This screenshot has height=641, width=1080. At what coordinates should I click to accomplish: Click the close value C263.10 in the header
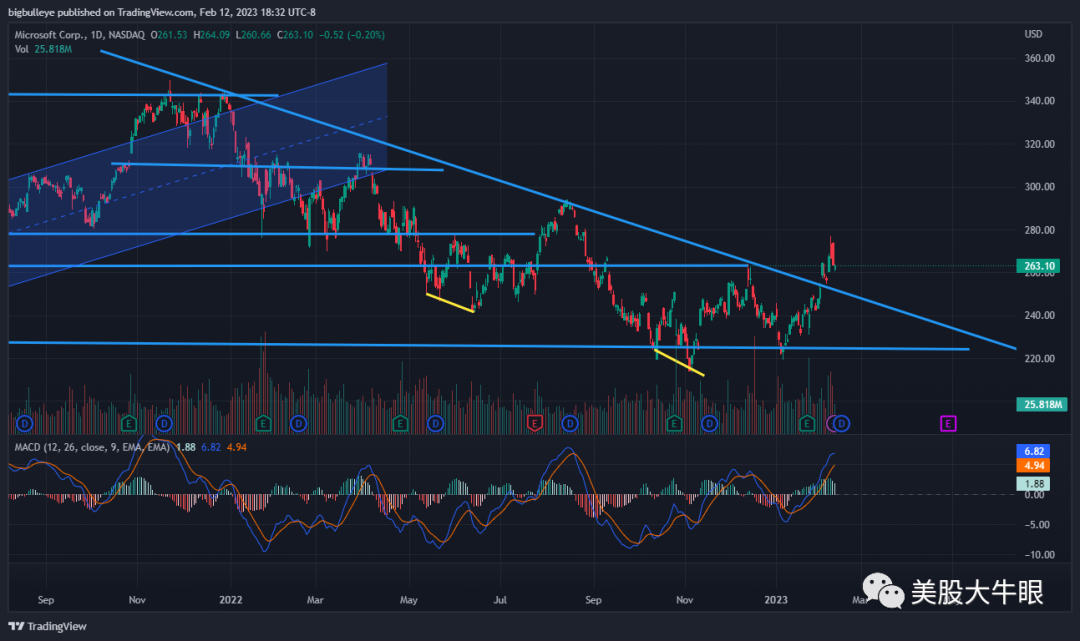[295, 34]
